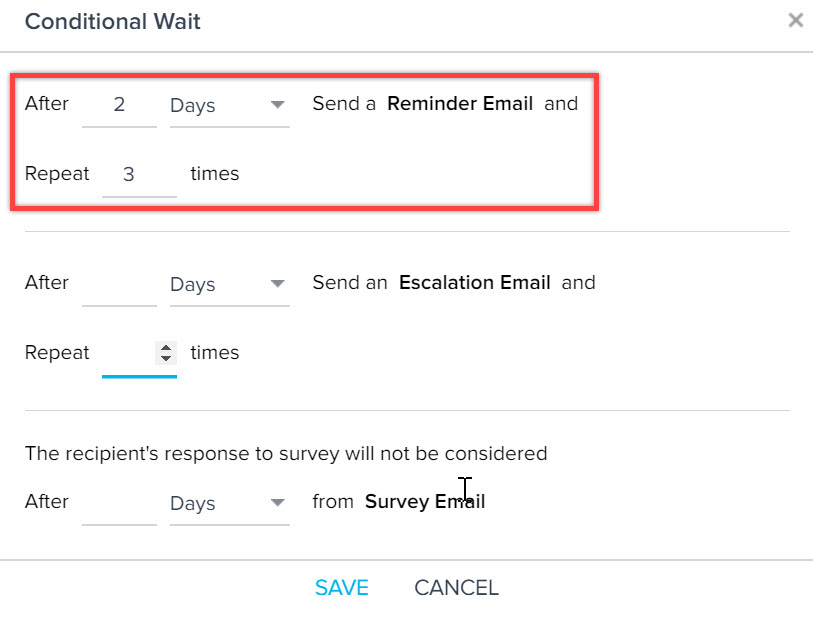
Task: Click the recipient's response not considered text
Action: click(x=286, y=453)
